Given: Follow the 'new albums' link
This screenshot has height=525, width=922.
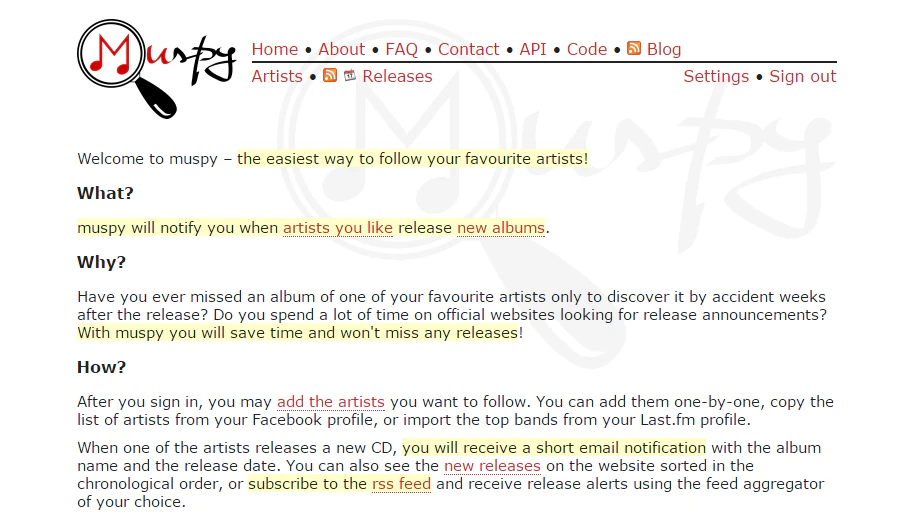Looking at the screenshot, I should pos(501,228).
